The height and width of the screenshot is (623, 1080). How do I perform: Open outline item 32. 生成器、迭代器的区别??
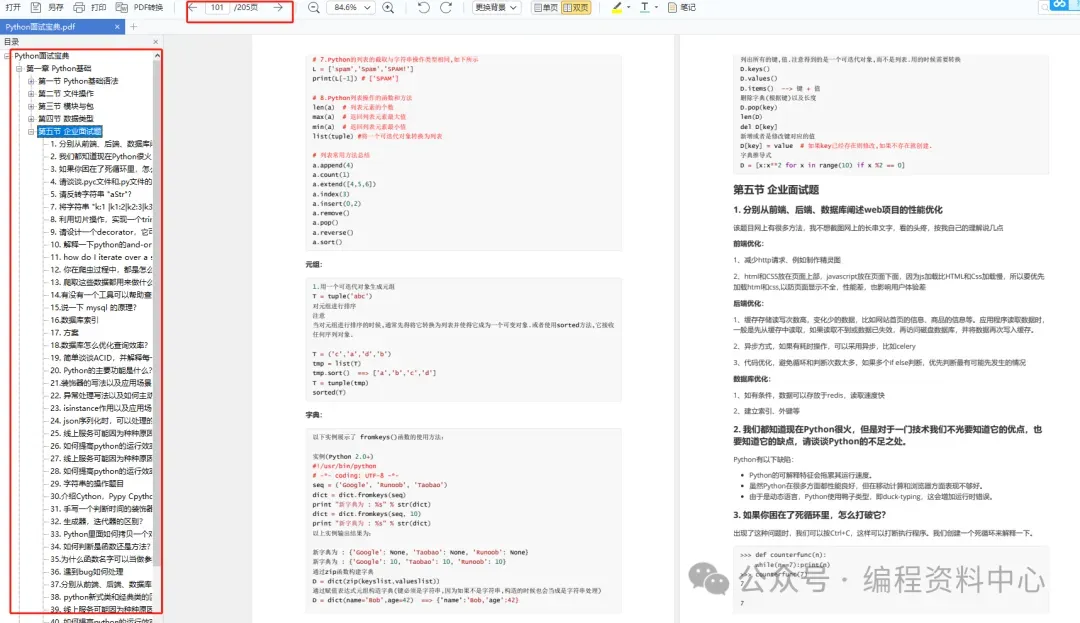pyautogui.click(x=96, y=521)
